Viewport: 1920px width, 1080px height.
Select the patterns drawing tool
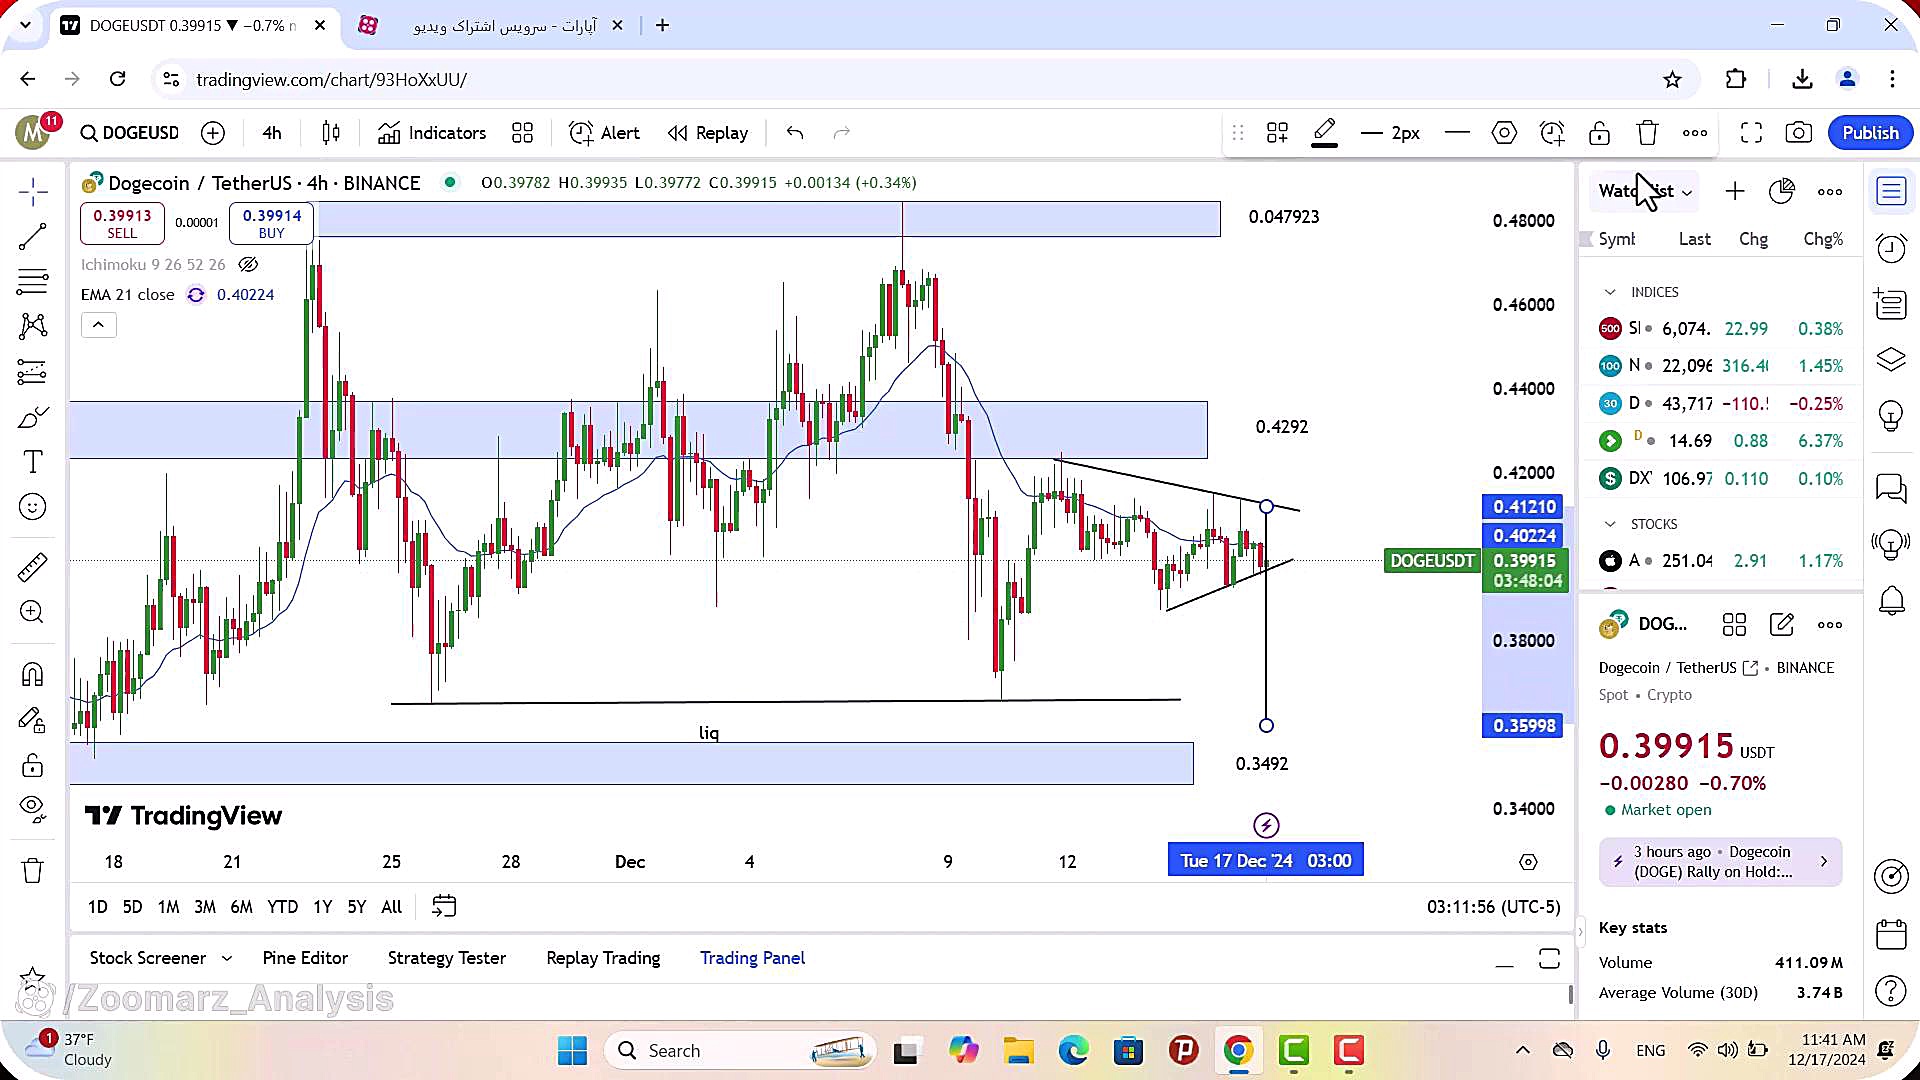[x=32, y=326]
